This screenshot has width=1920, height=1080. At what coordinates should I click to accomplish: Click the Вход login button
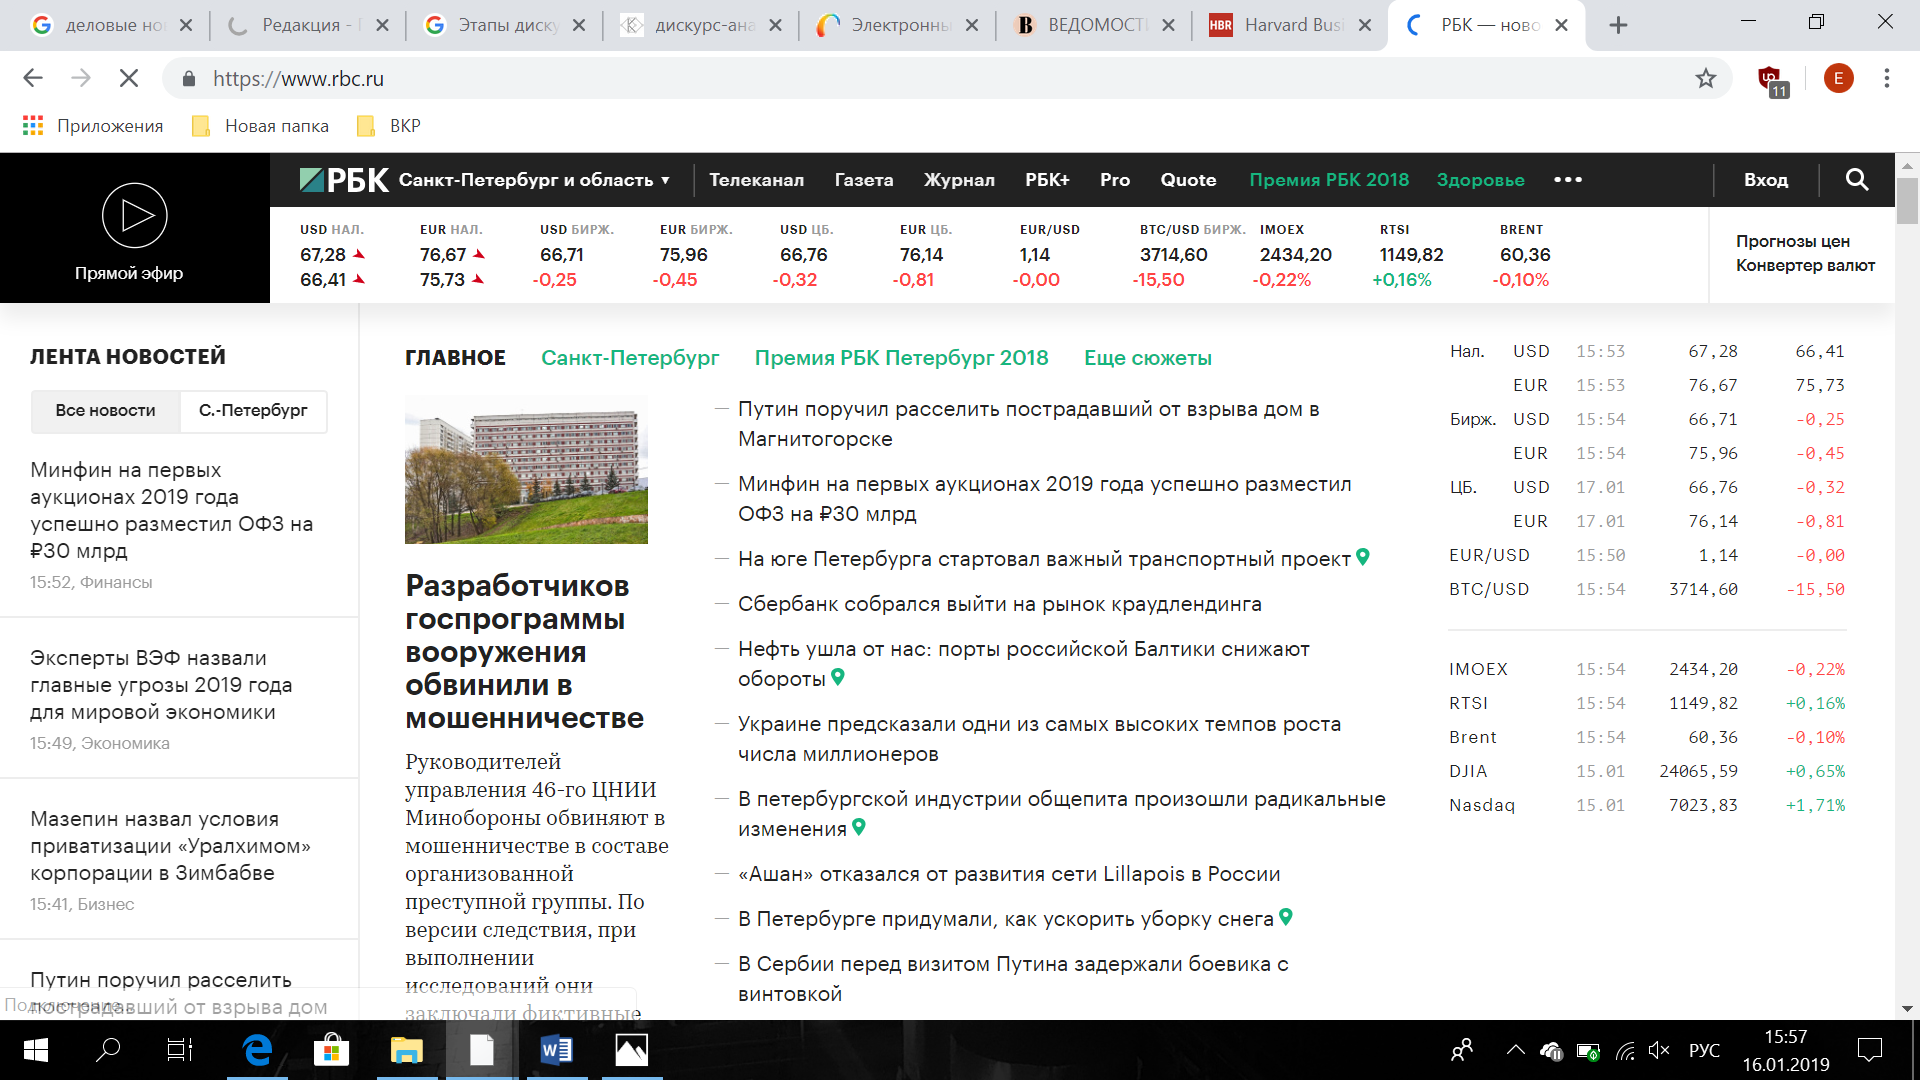[x=1766, y=180]
